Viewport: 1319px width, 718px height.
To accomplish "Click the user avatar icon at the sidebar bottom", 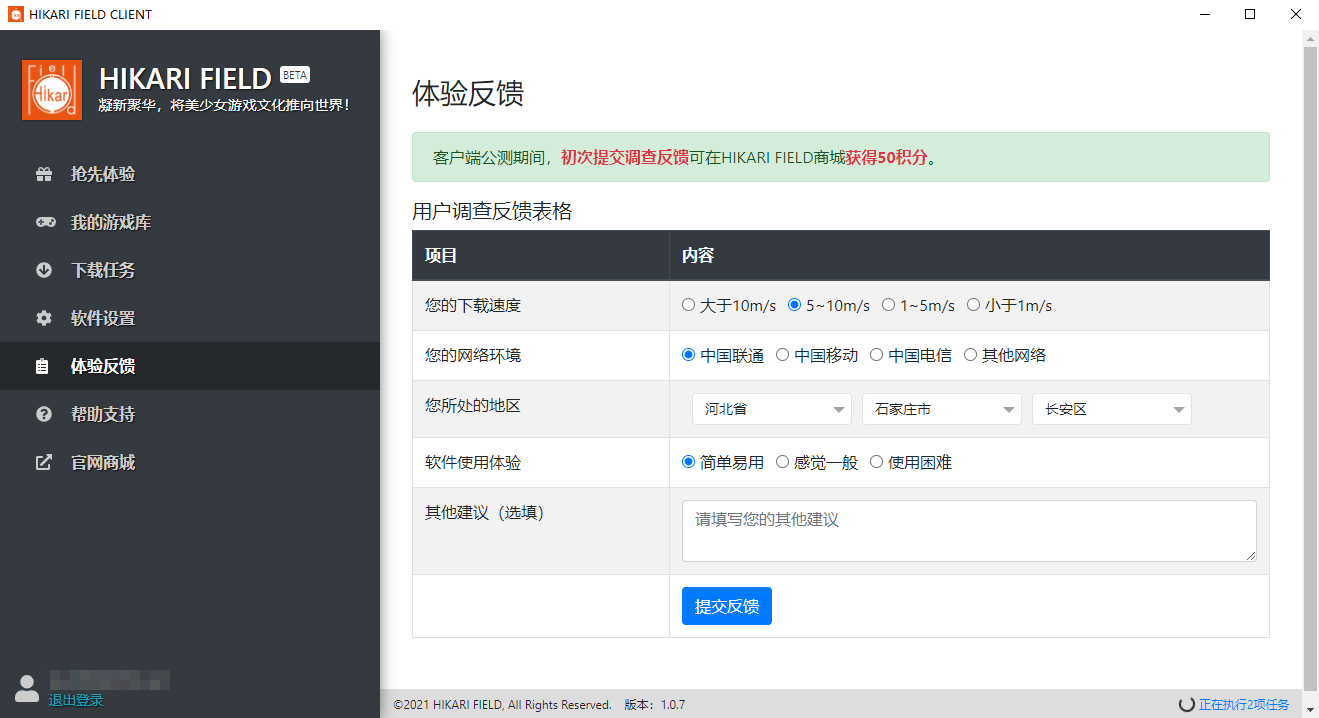I will pos(27,688).
